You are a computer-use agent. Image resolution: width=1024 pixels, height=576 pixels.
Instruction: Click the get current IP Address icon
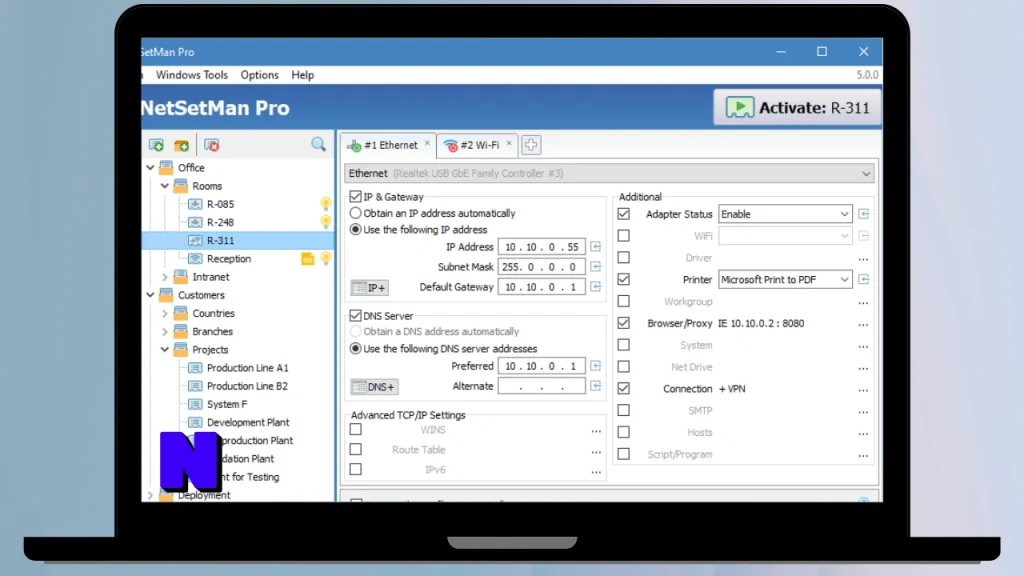point(596,247)
